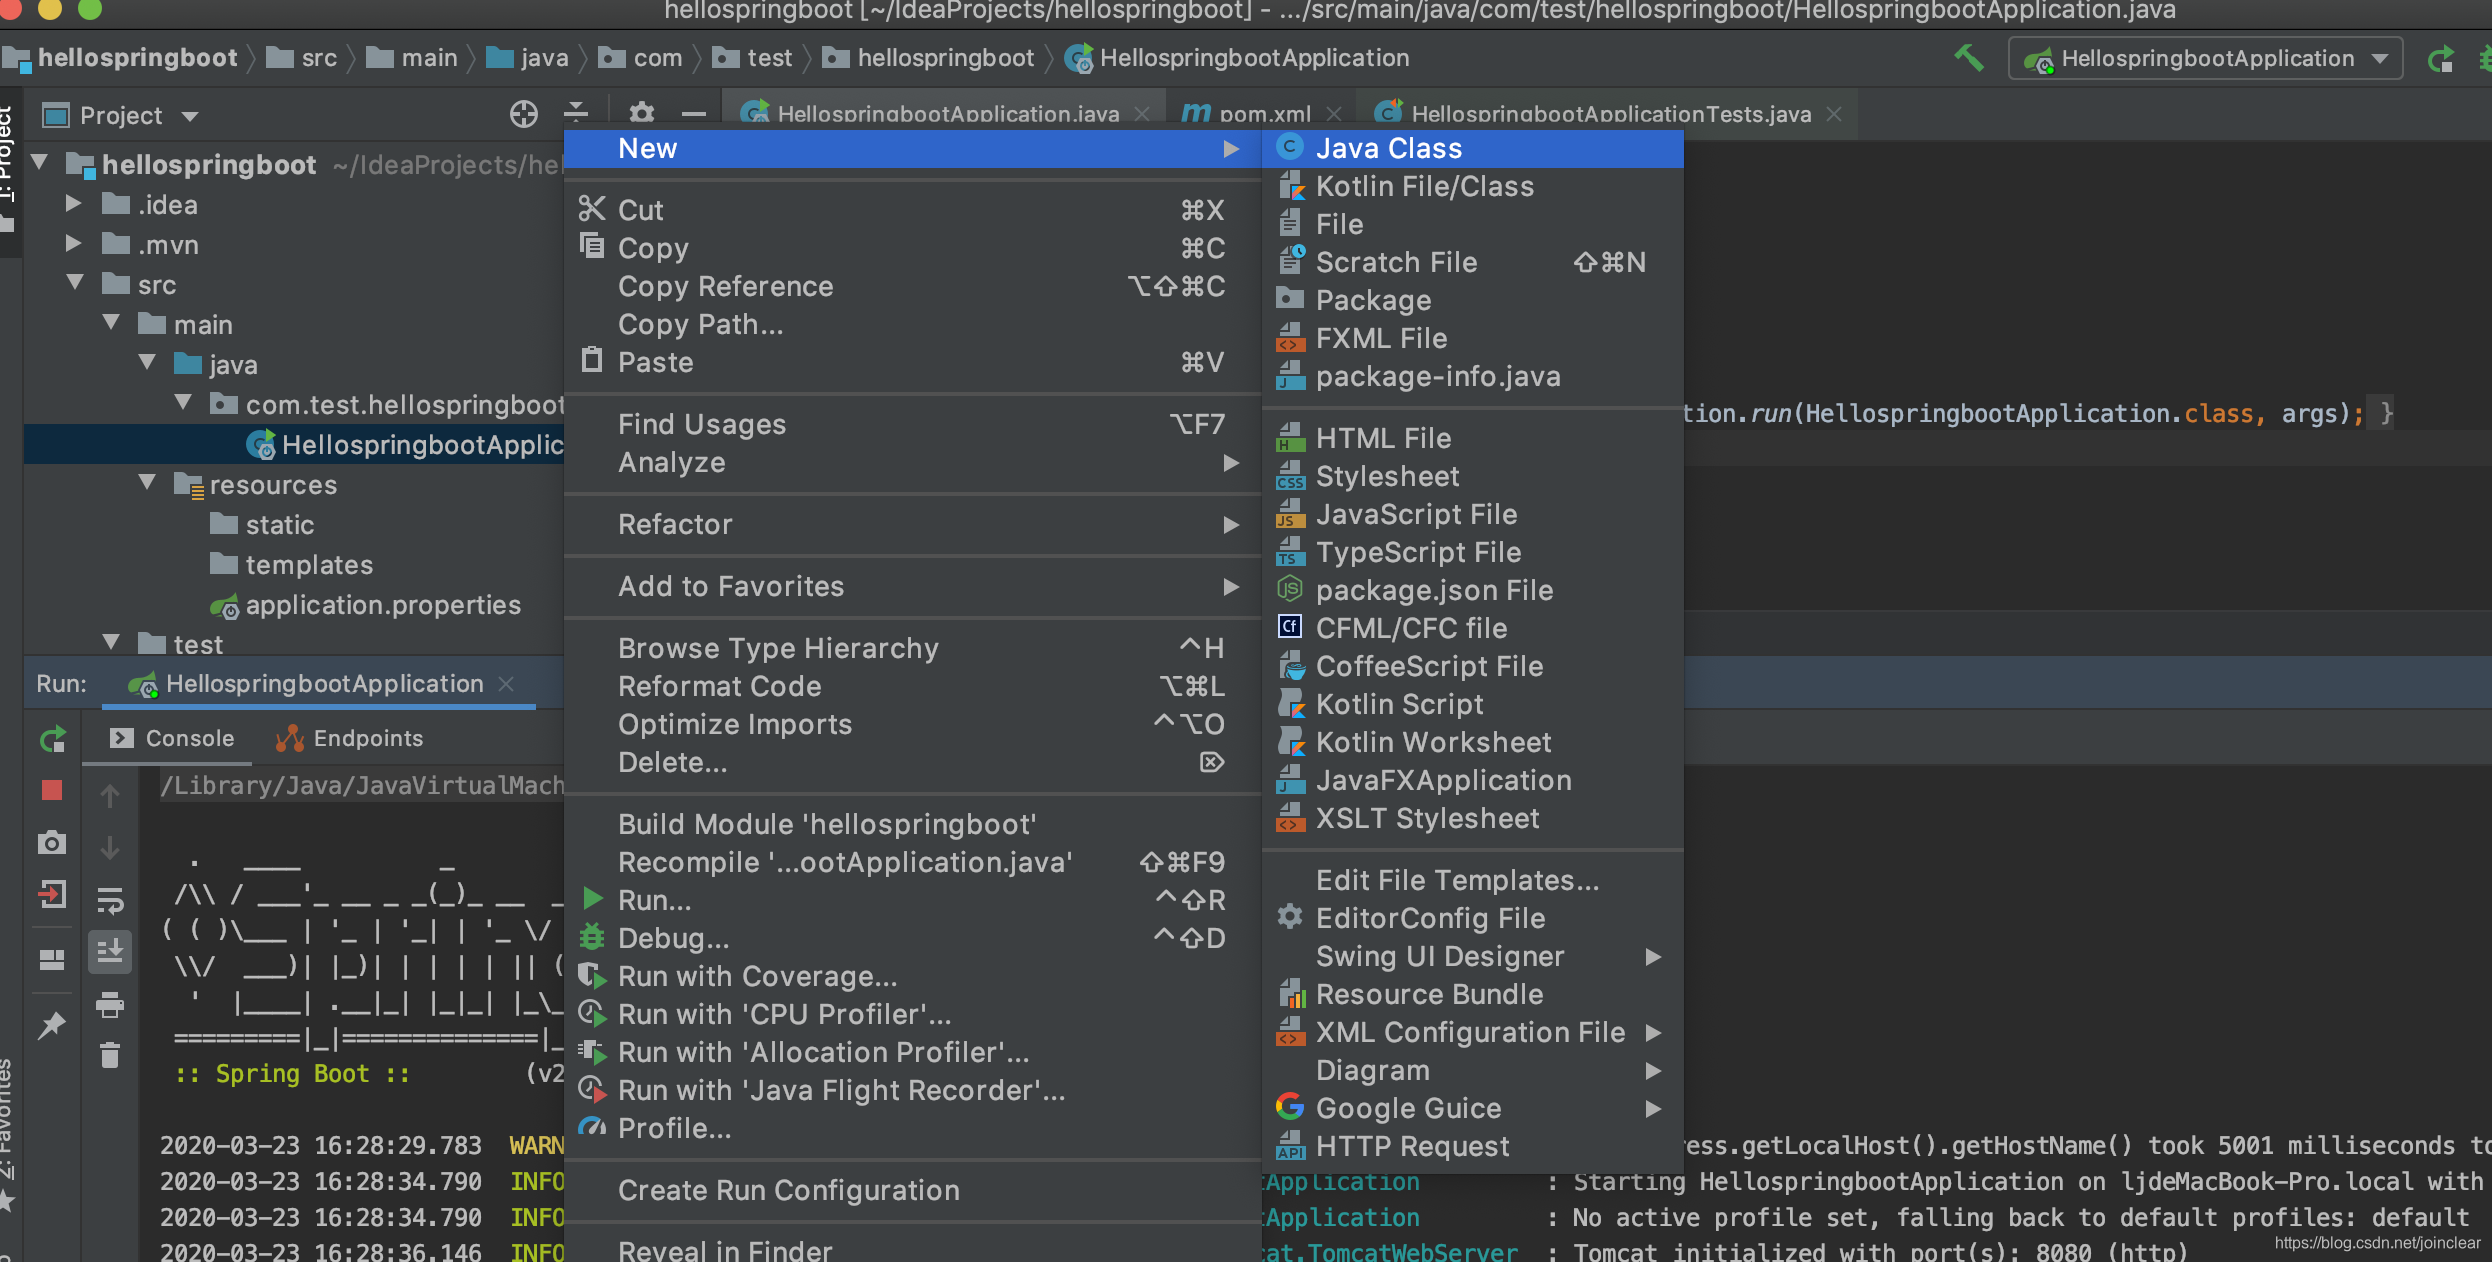This screenshot has width=2492, height=1262.
Task: Toggle Scroll to end in console
Action: 110,952
